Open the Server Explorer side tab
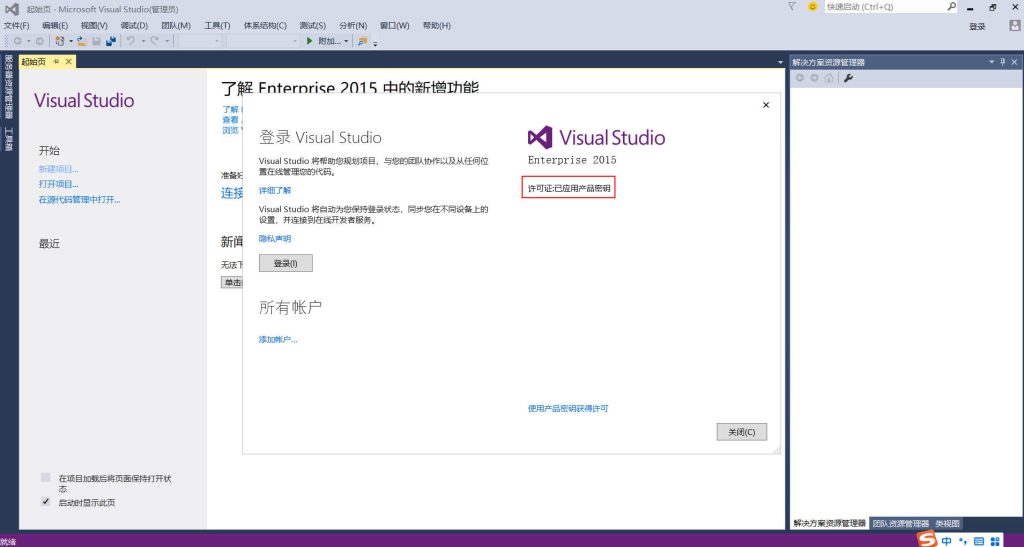1024x547 pixels. pos(9,87)
